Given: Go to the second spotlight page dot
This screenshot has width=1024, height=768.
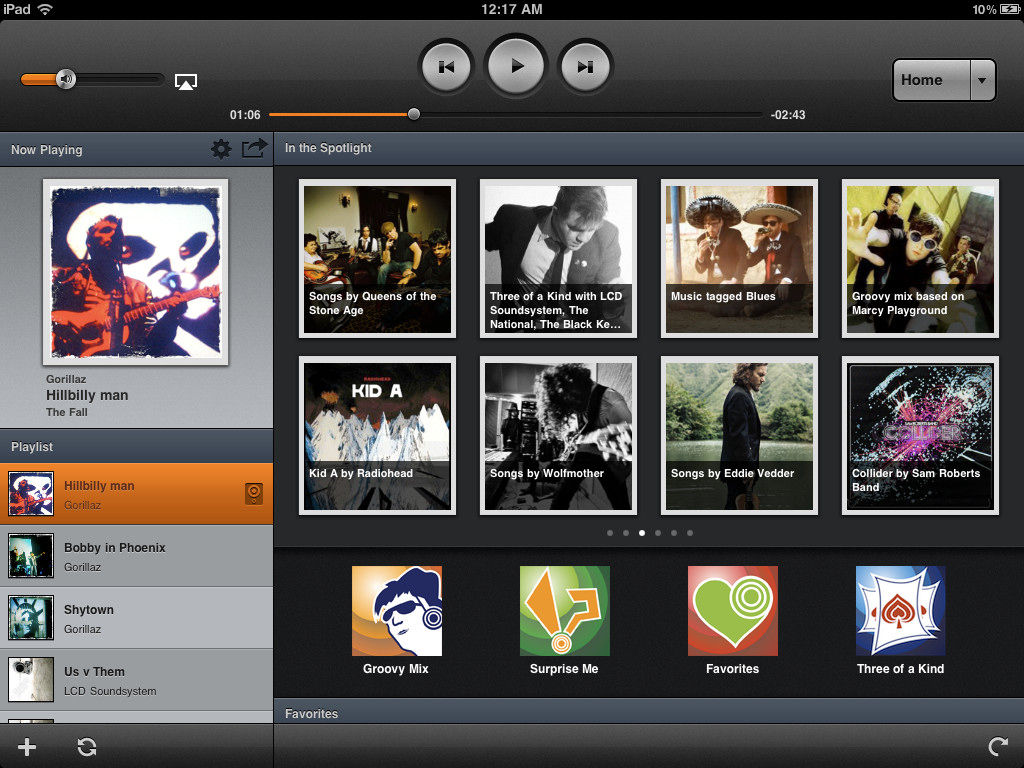Looking at the screenshot, I should (x=626, y=533).
